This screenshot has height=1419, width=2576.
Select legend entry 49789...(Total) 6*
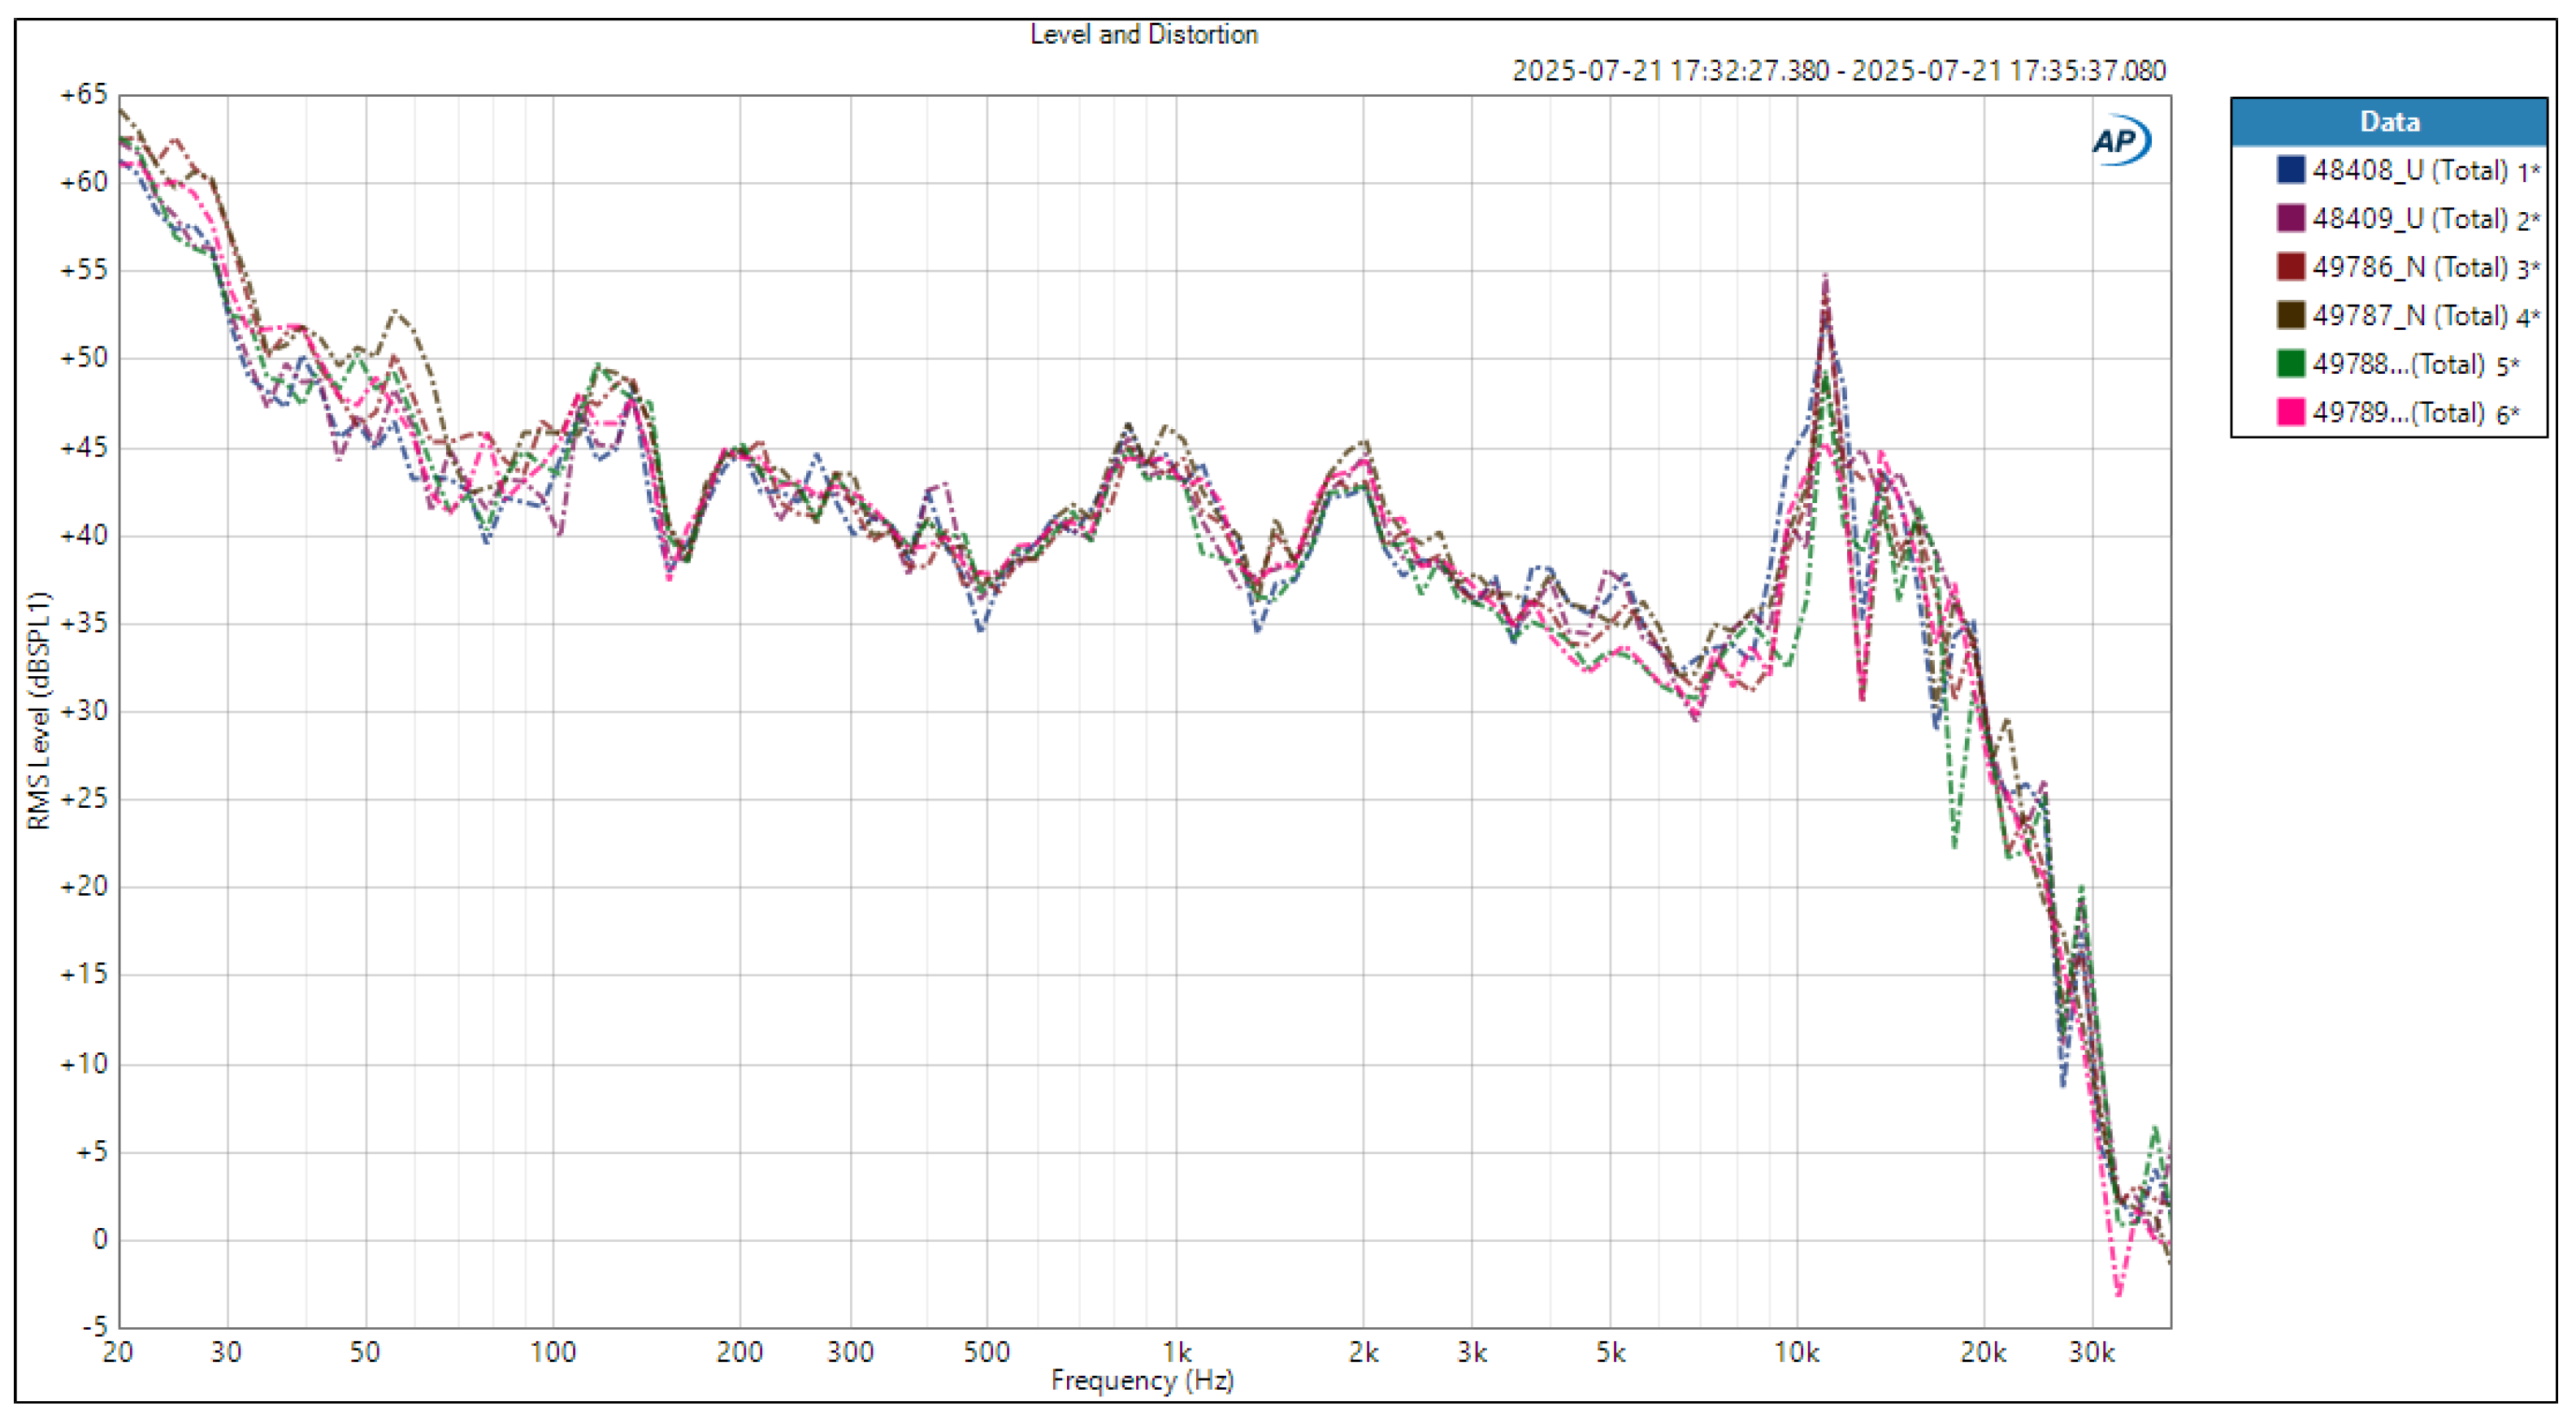coord(2414,413)
